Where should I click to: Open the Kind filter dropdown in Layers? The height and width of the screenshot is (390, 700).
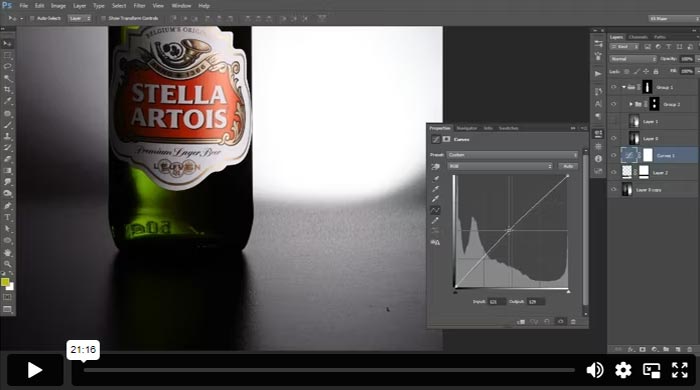[625, 46]
